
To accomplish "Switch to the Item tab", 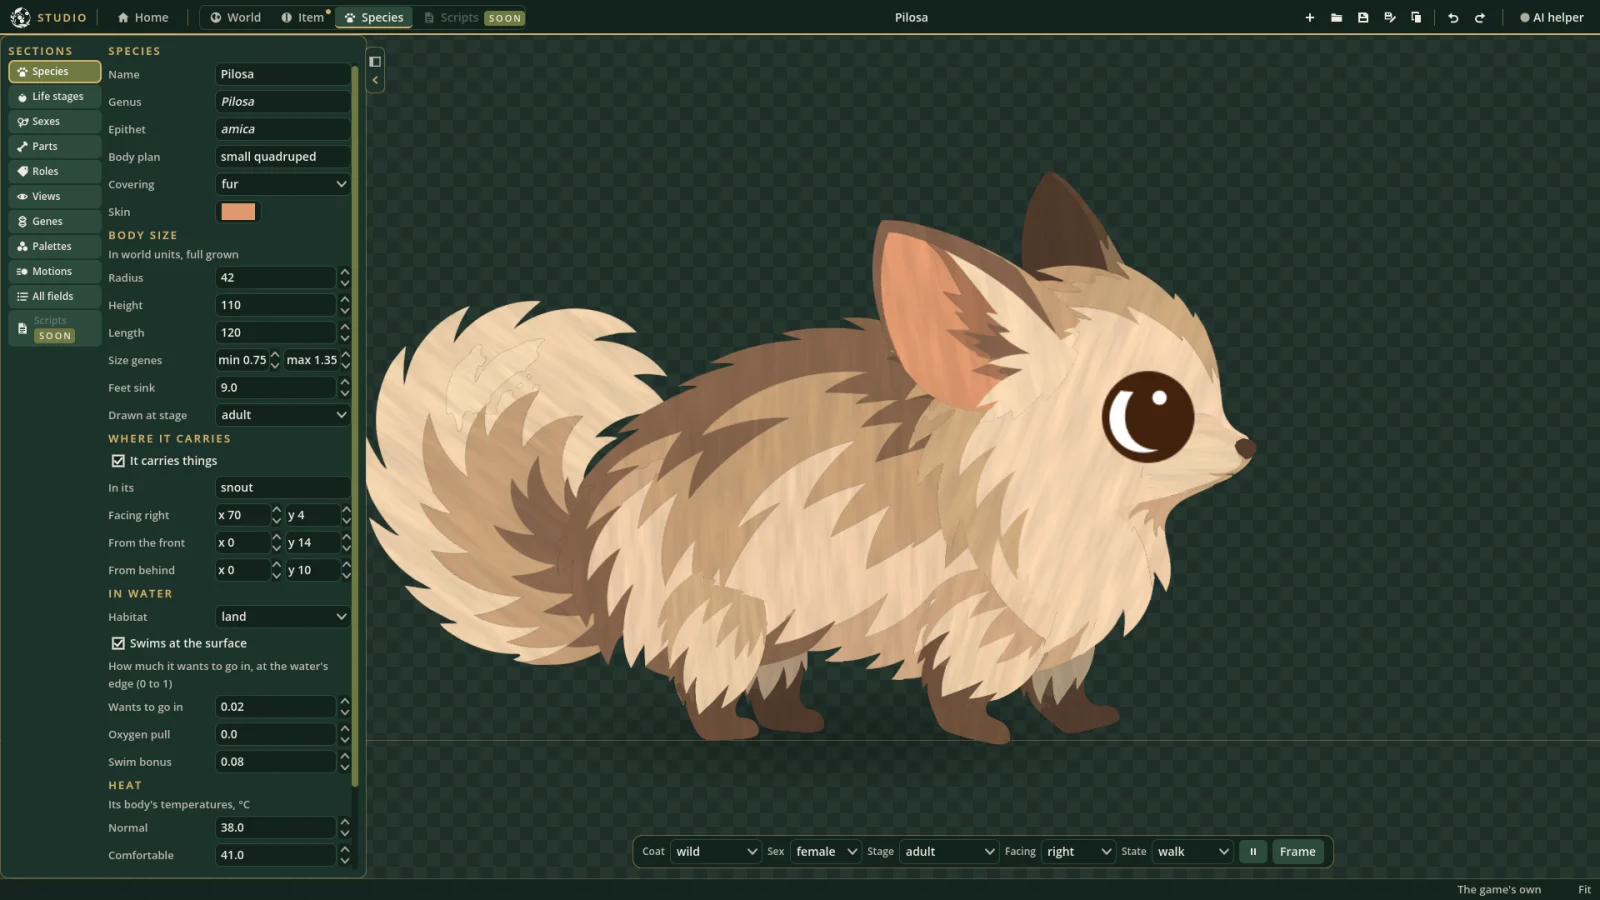I will coord(303,18).
